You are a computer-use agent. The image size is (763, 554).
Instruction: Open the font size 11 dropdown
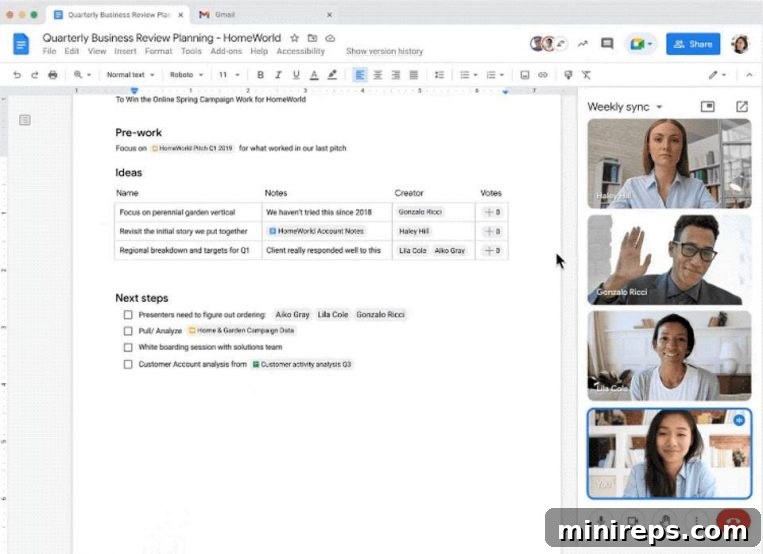(229, 74)
